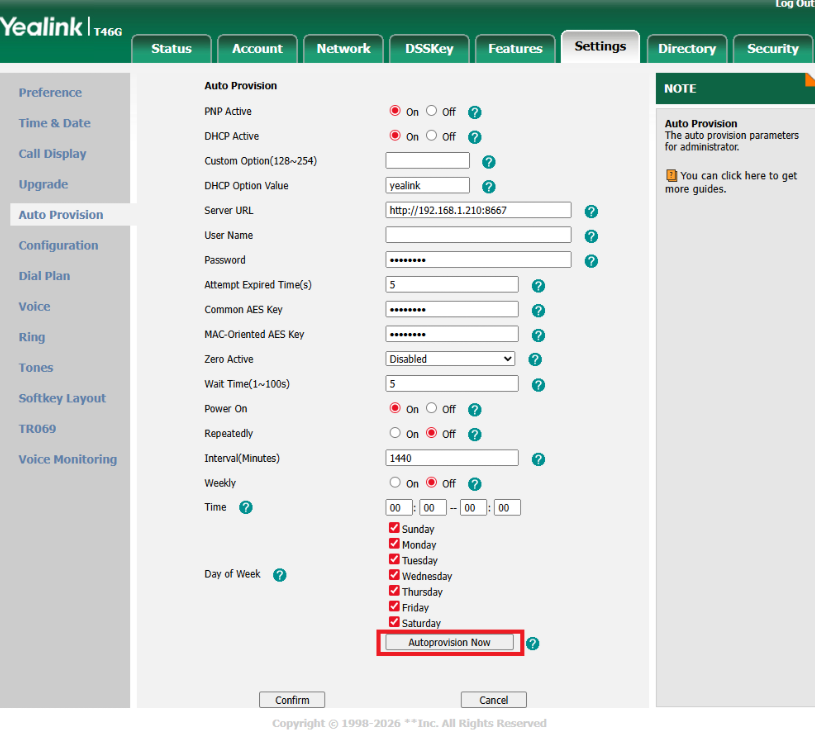Click the Server URL input field
Viewport: 815px width, 735px height.
coord(478,210)
